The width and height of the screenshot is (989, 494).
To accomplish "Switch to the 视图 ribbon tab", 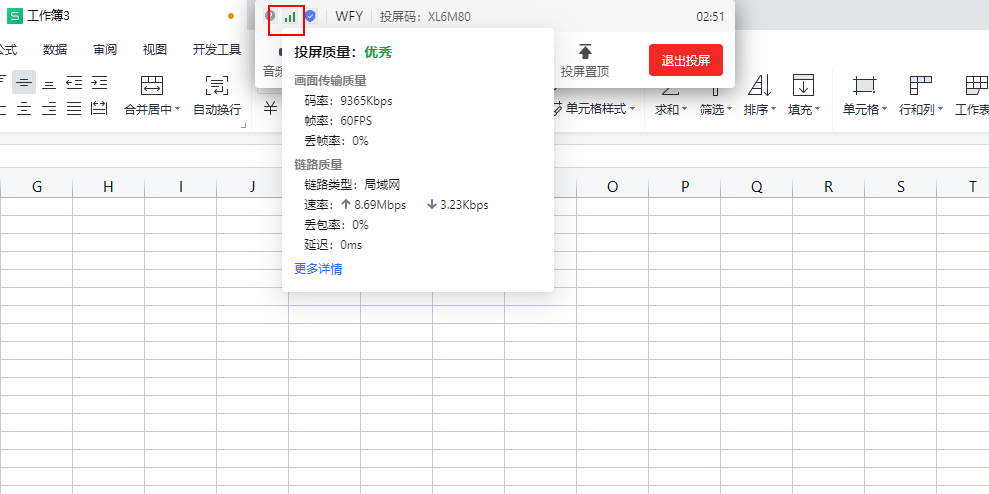I will point(155,50).
